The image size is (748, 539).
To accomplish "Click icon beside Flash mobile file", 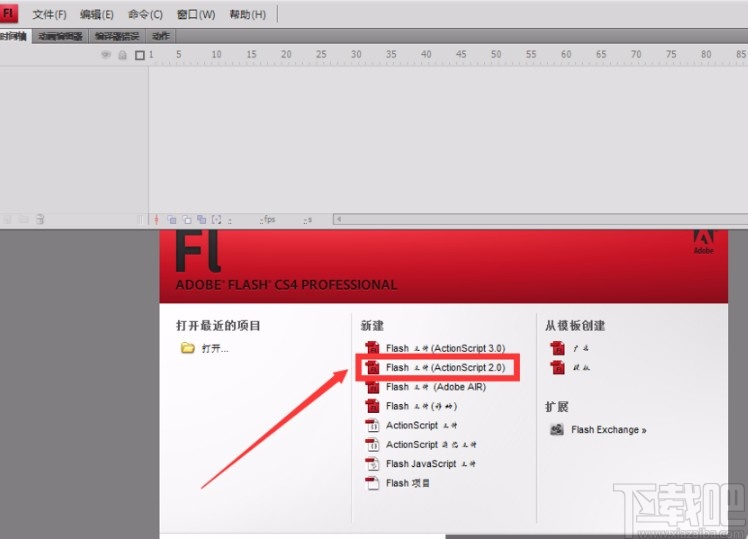I will click(x=372, y=406).
